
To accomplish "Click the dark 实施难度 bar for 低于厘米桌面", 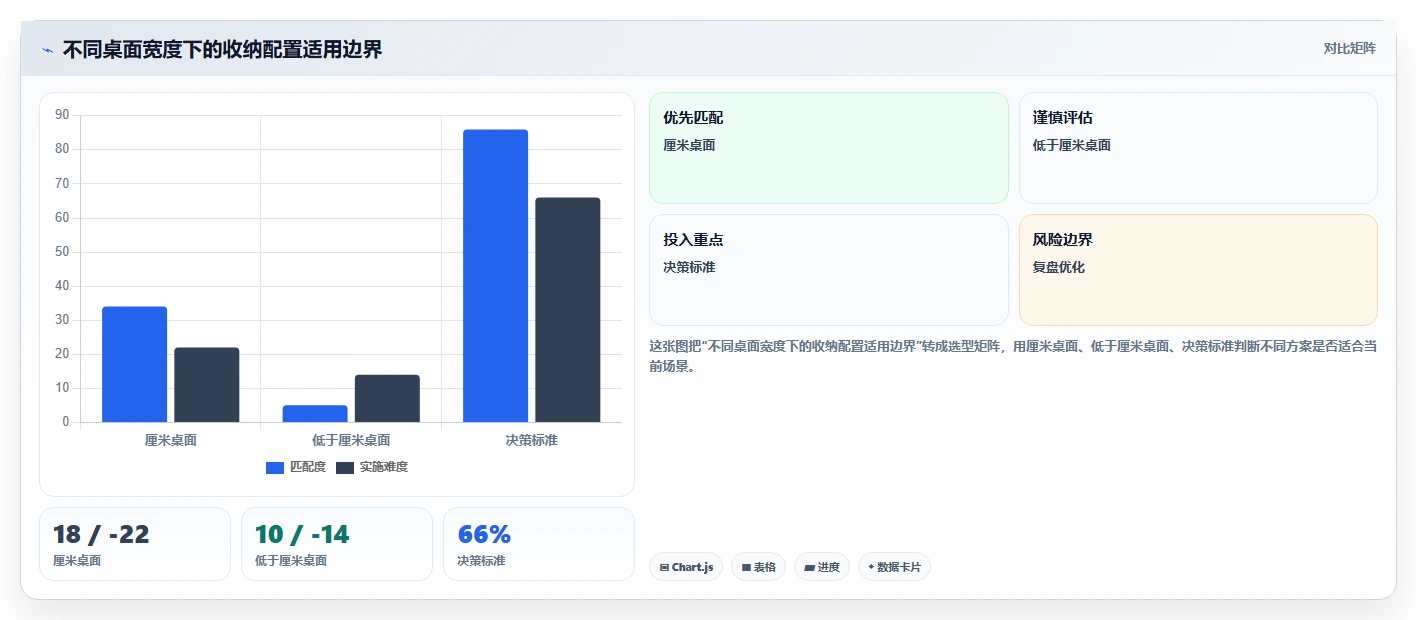I will (387, 398).
